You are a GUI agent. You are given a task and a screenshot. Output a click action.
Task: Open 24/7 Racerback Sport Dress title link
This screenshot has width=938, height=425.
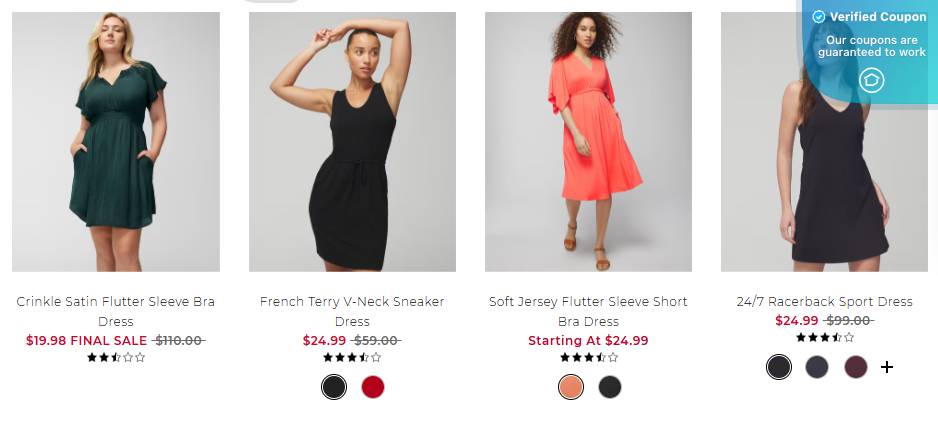[x=825, y=301]
